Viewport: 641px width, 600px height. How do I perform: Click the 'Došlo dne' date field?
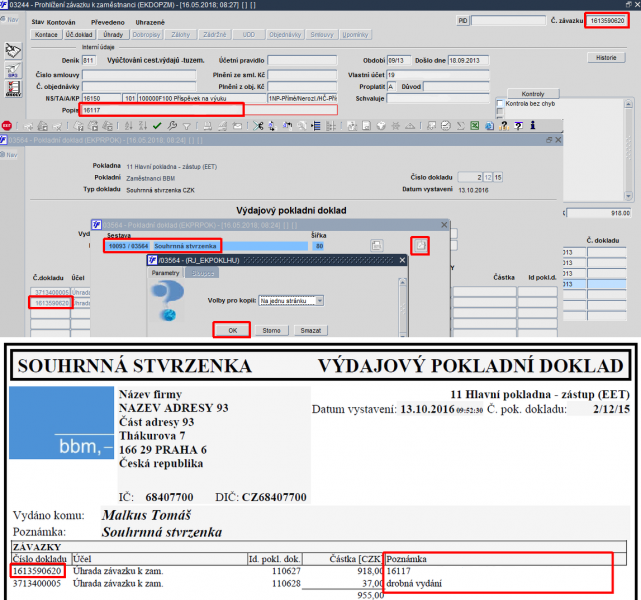point(468,60)
